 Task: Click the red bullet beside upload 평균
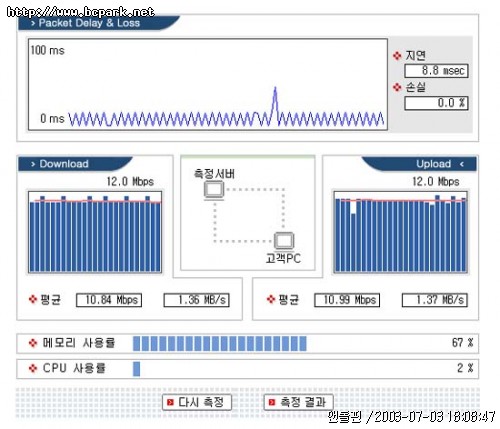point(271,299)
